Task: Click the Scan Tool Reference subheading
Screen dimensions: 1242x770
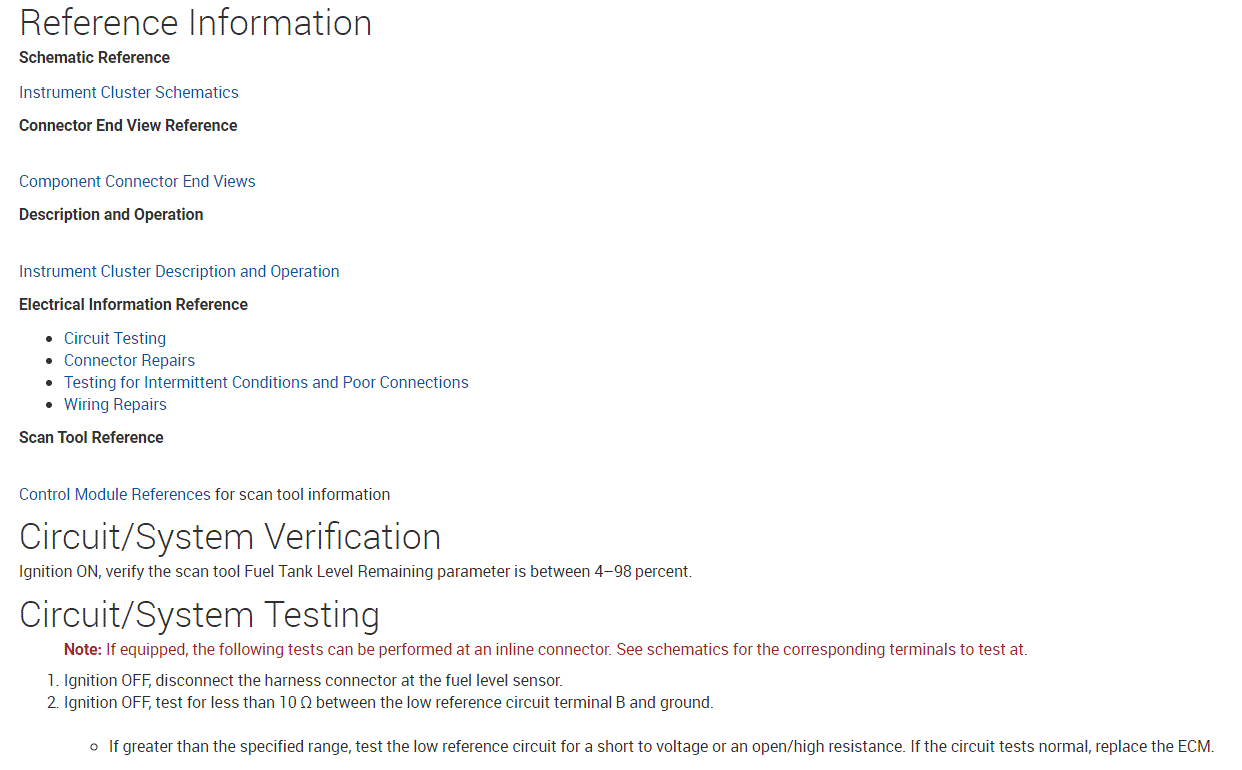Action: (91, 437)
